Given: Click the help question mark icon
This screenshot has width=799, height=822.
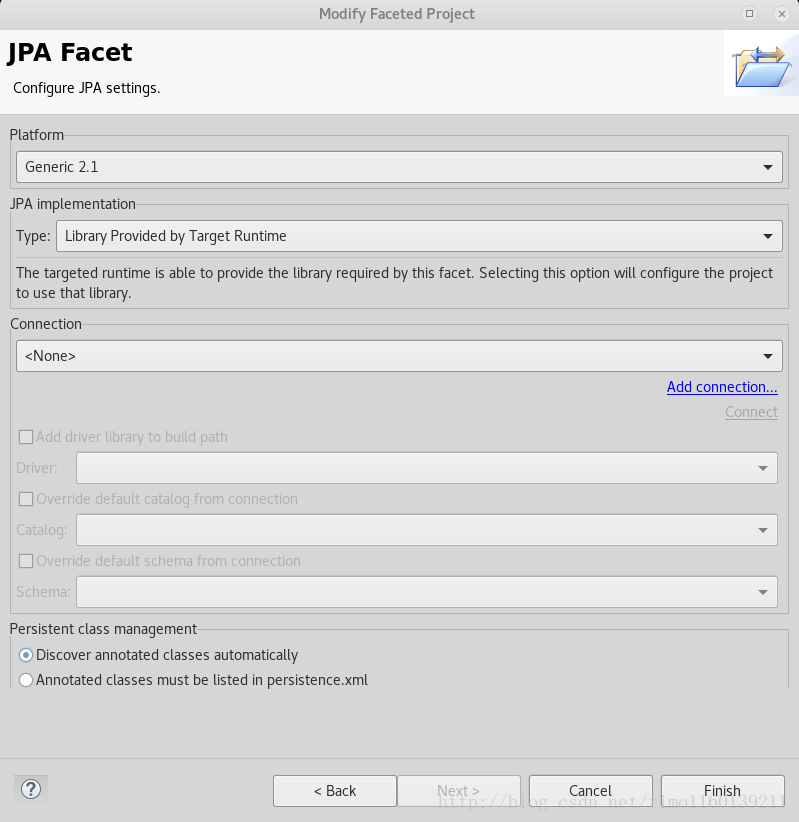Looking at the screenshot, I should coord(31,789).
